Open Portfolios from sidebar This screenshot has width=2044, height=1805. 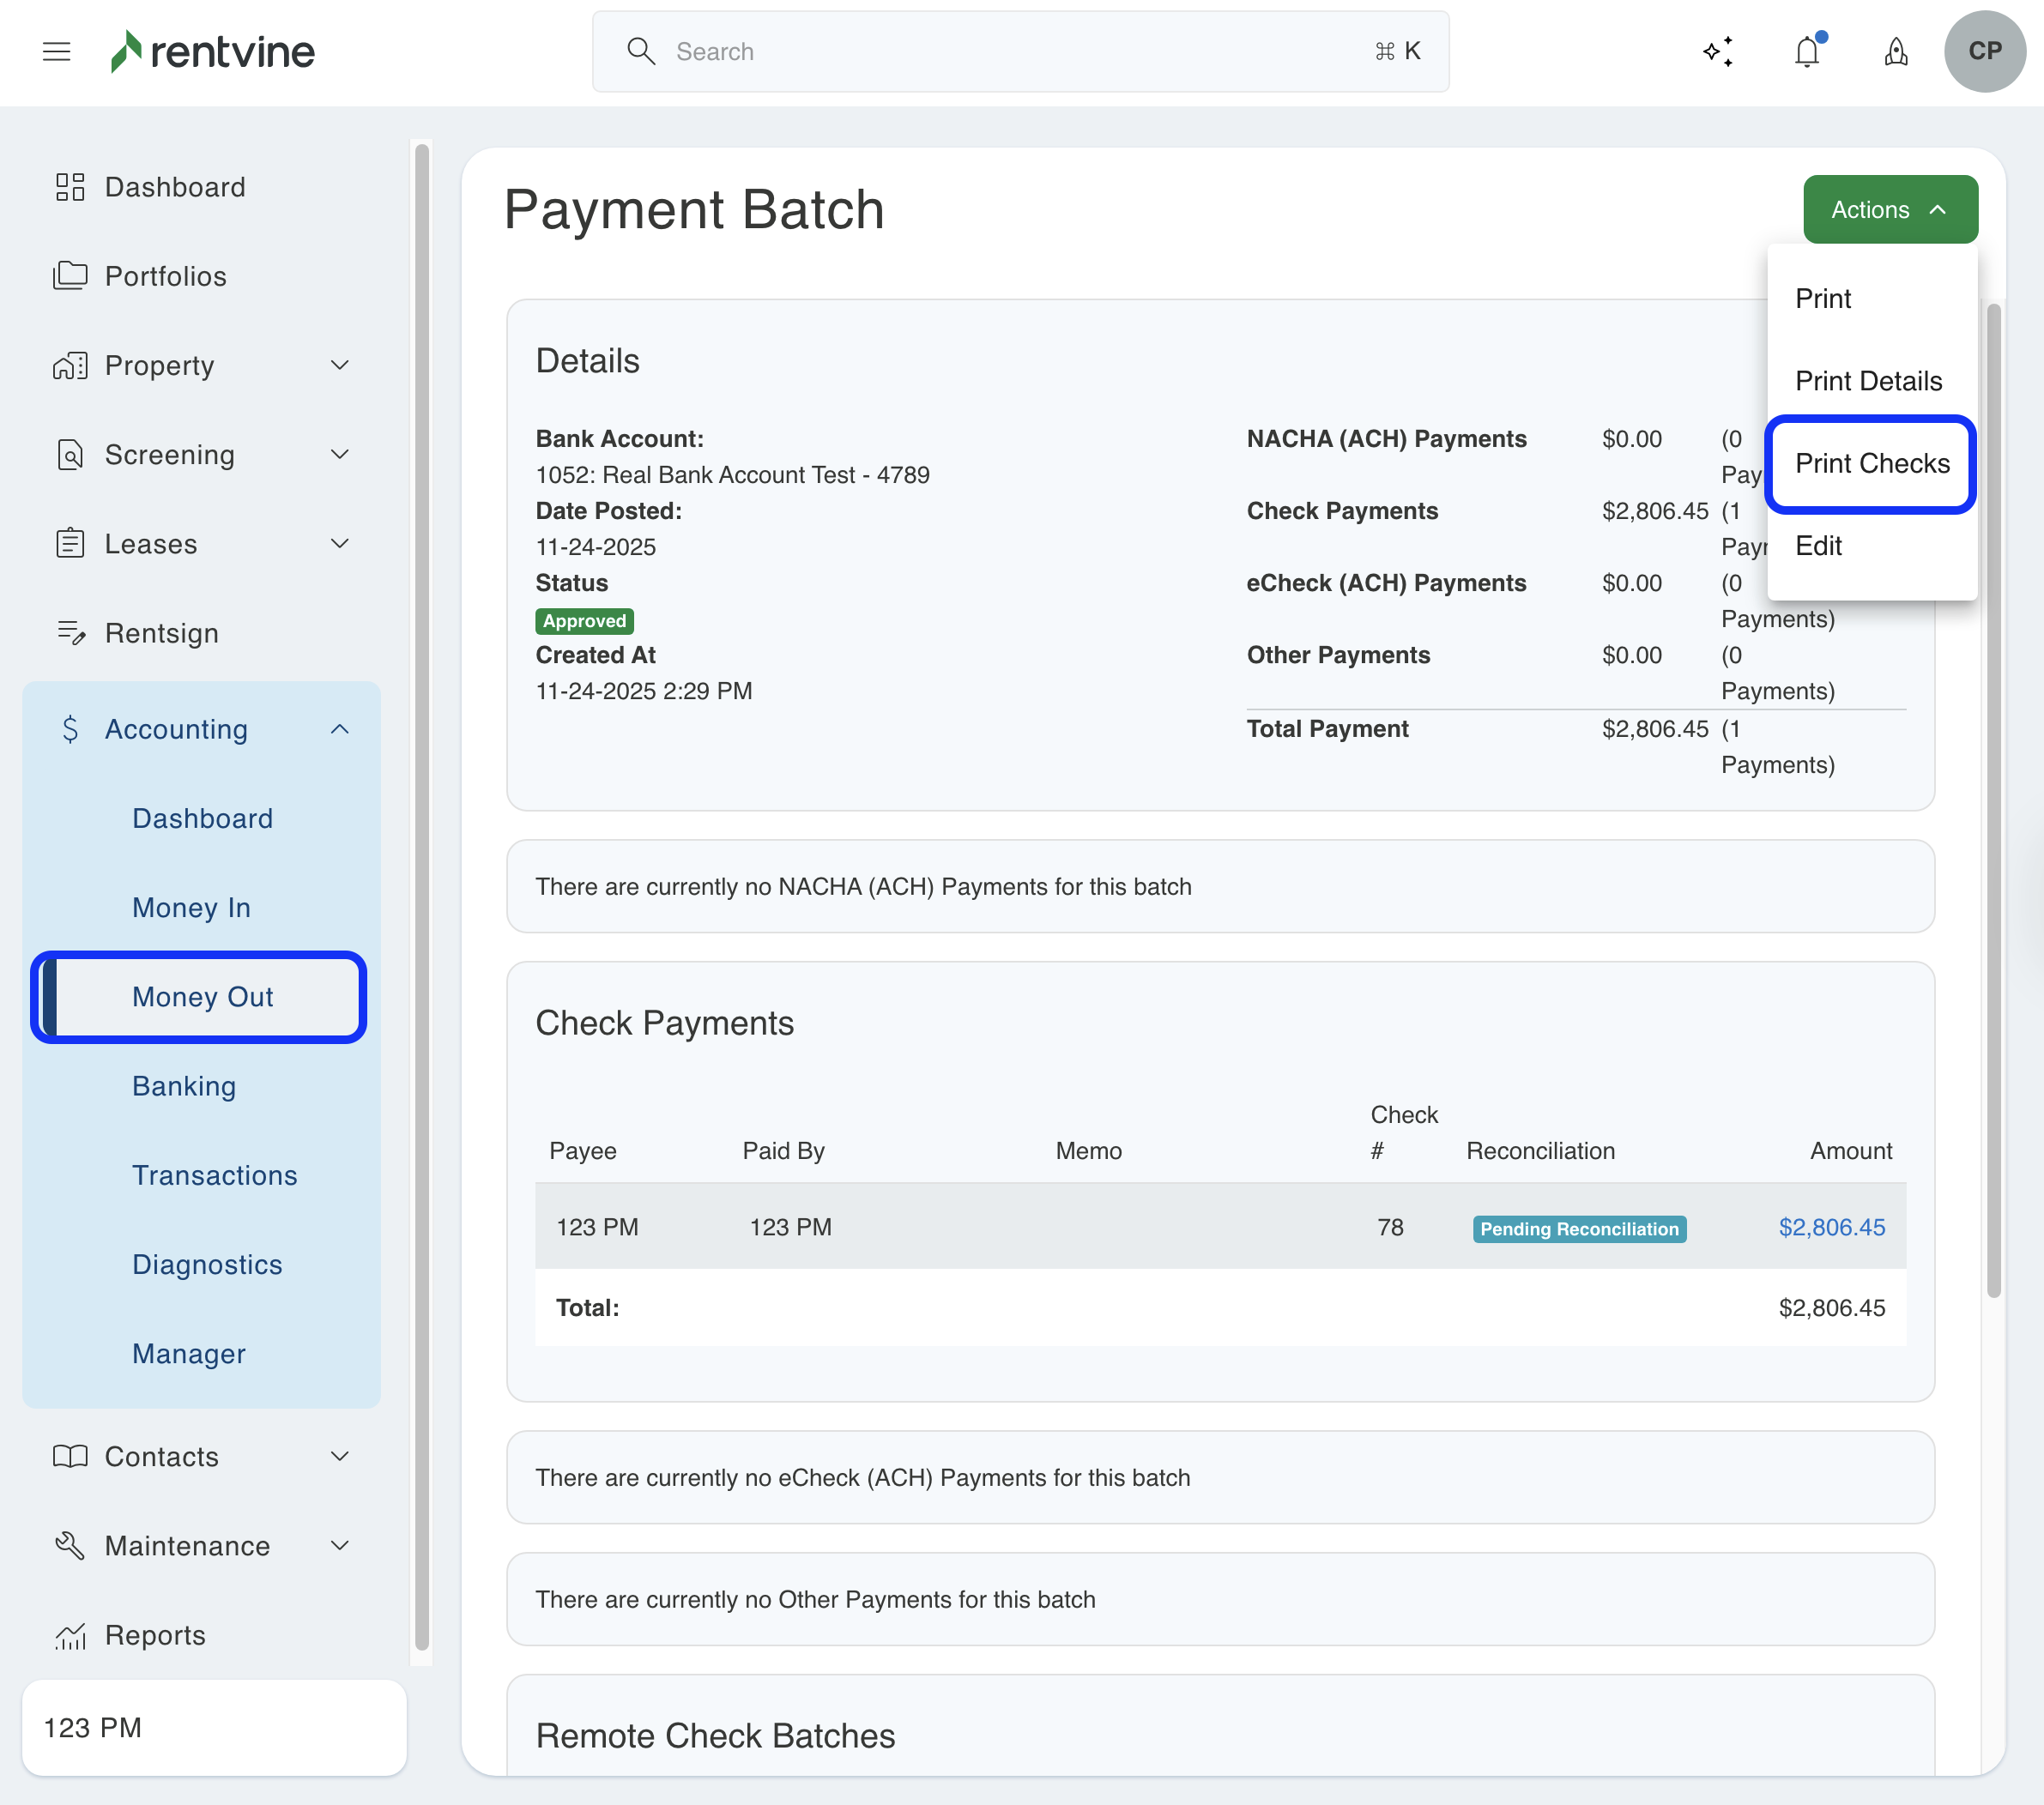pos(165,276)
